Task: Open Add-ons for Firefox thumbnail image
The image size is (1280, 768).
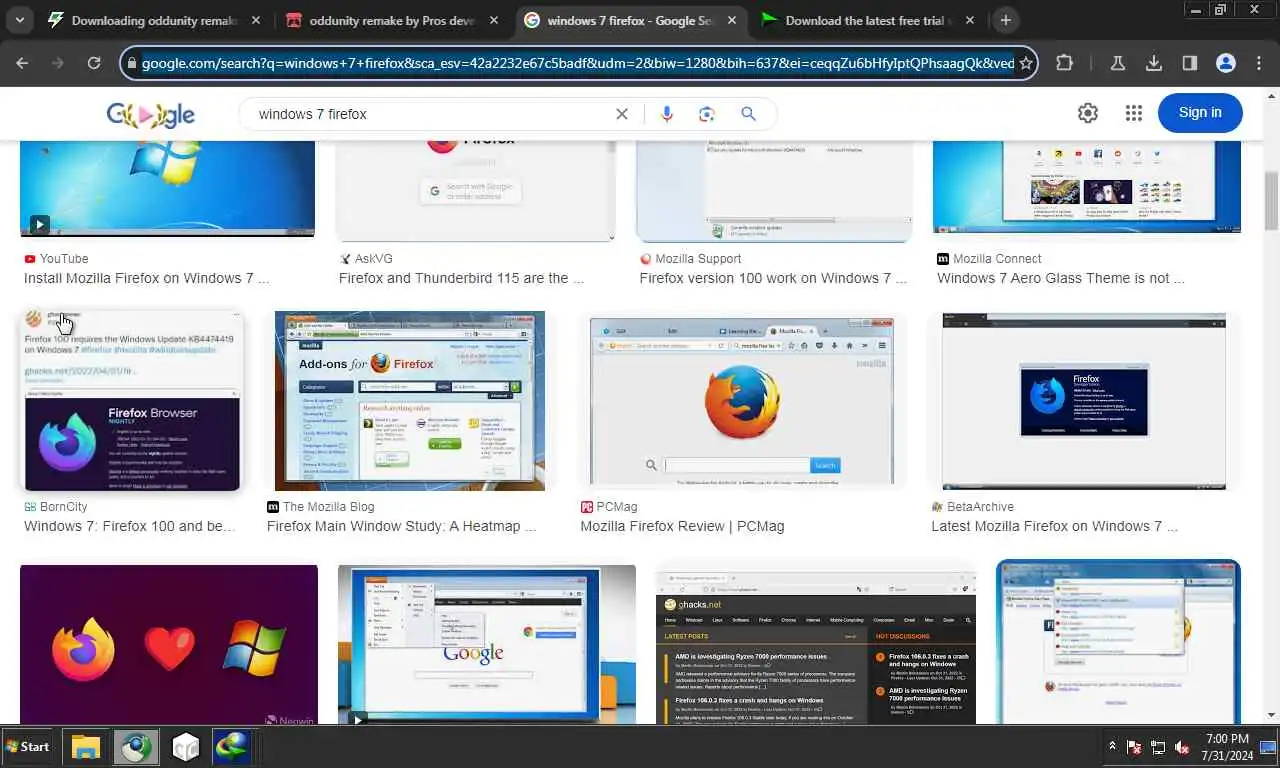Action: [x=410, y=401]
